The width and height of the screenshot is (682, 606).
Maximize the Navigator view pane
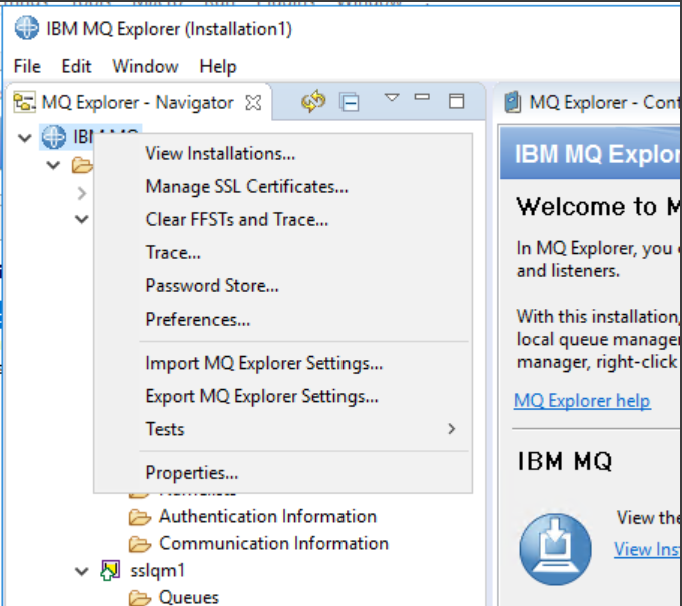click(x=457, y=101)
